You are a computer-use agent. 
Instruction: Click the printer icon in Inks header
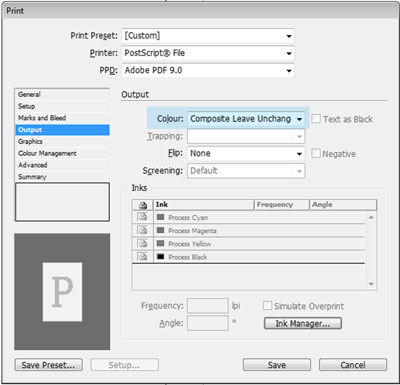point(143,205)
